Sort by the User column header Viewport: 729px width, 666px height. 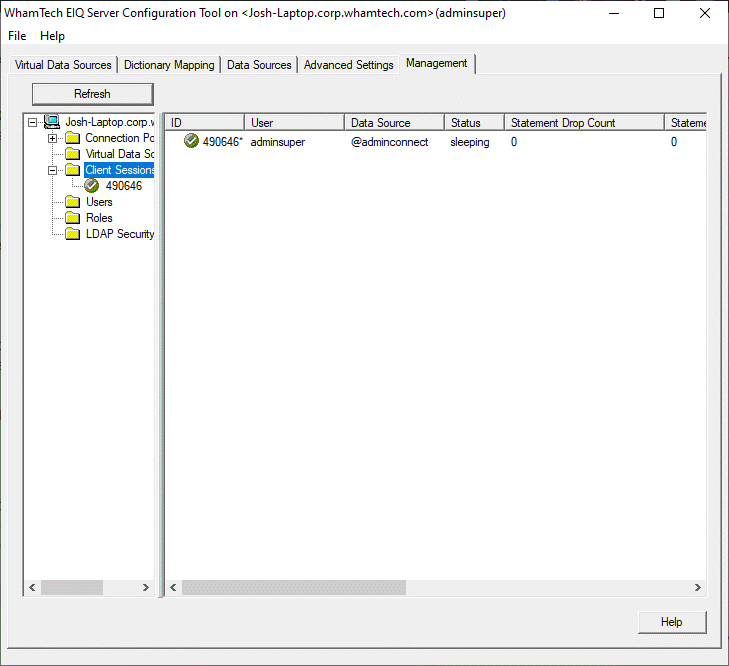pos(294,123)
